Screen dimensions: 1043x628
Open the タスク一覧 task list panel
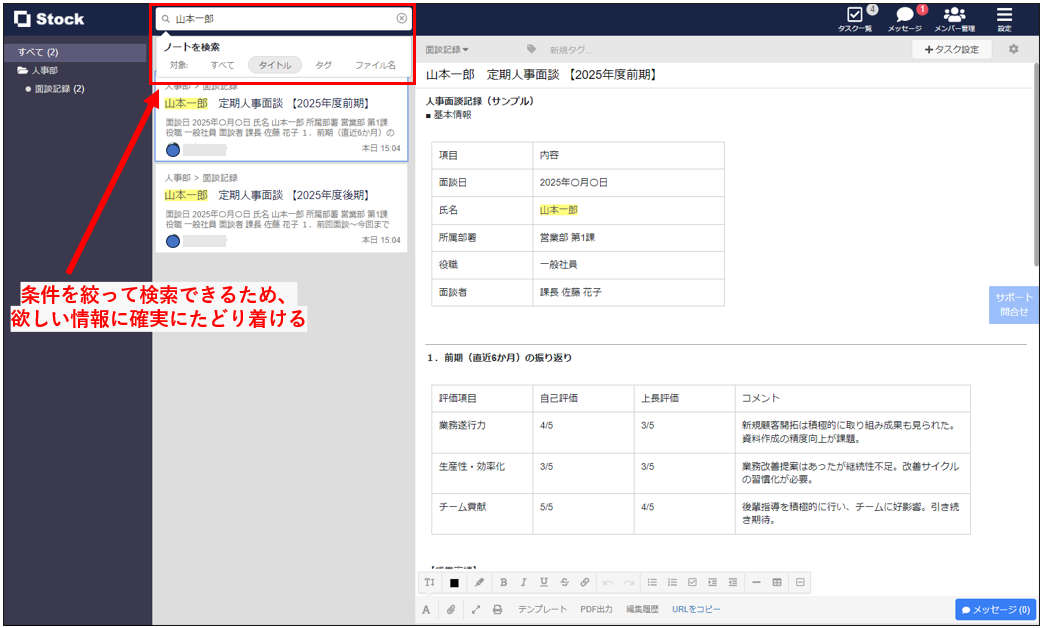pos(854,18)
